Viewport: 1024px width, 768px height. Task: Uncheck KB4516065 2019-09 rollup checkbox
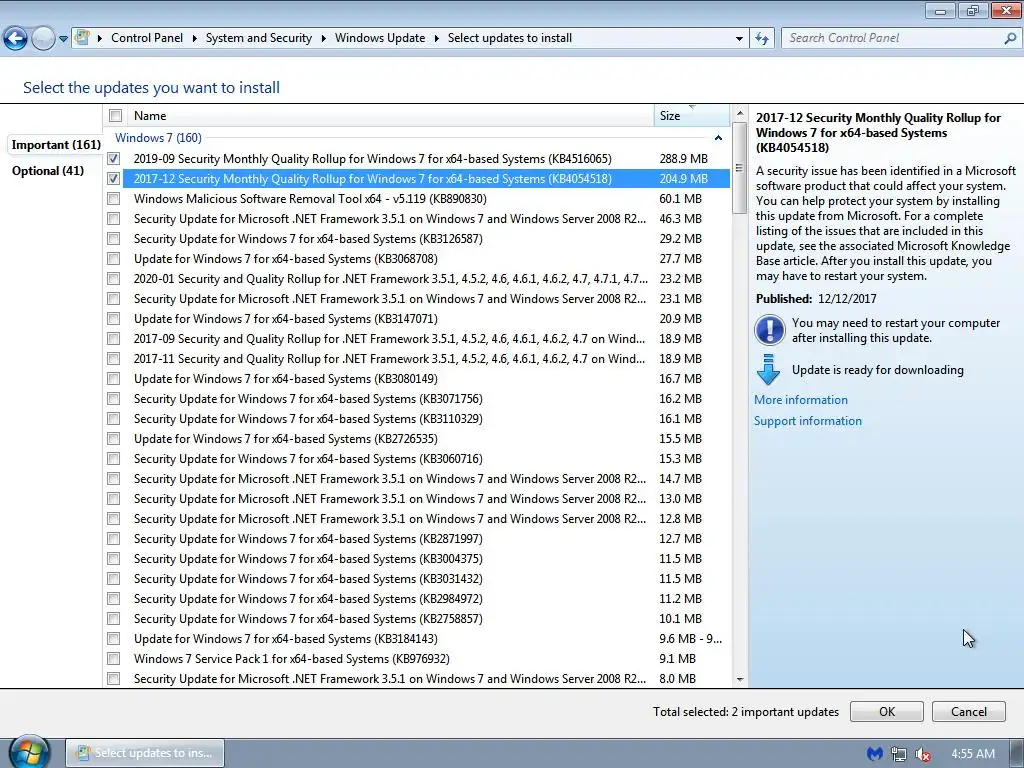[x=114, y=159]
